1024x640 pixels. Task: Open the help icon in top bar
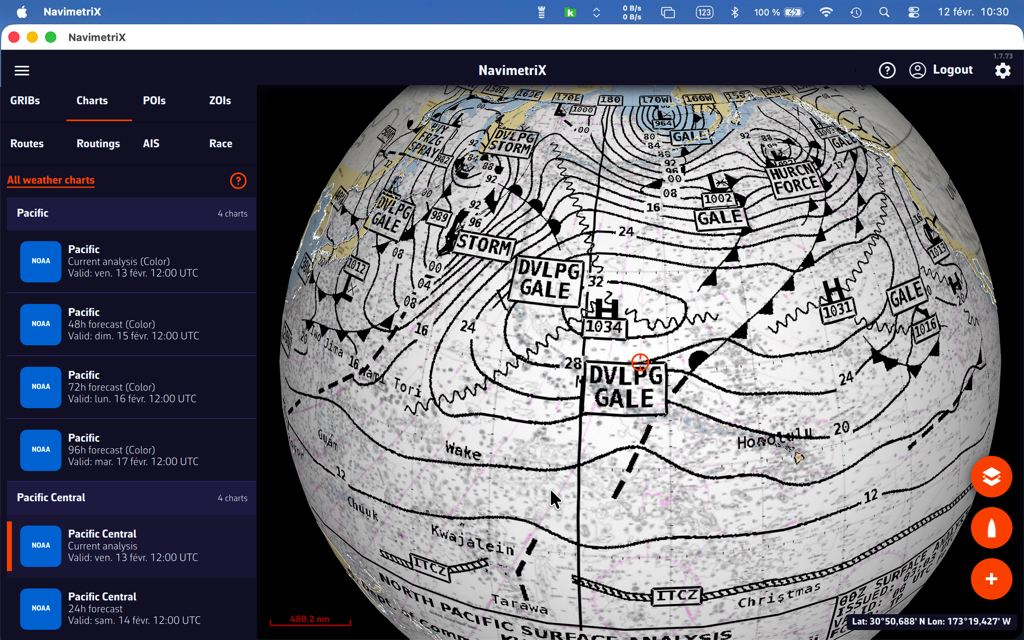click(x=887, y=71)
